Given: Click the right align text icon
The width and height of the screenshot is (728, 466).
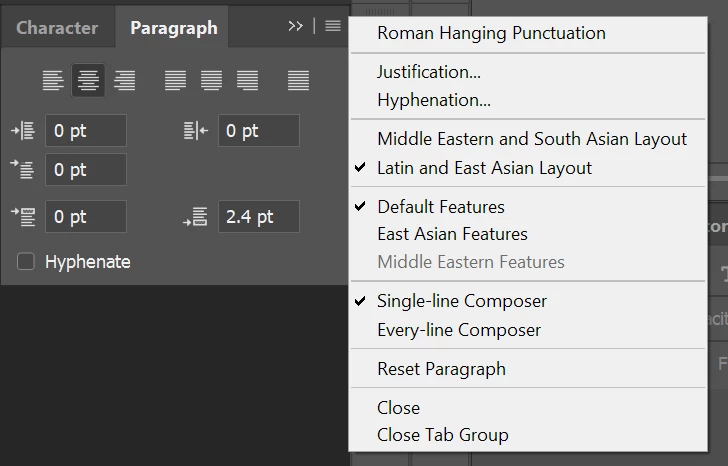Looking at the screenshot, I should point(124,80).
